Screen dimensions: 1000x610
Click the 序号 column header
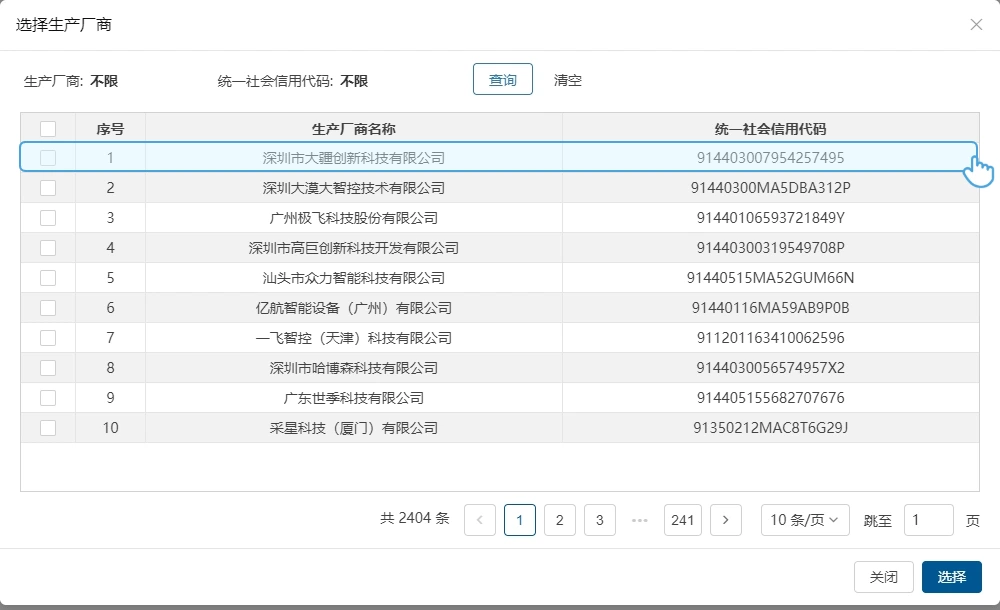[x=110, y=129]
